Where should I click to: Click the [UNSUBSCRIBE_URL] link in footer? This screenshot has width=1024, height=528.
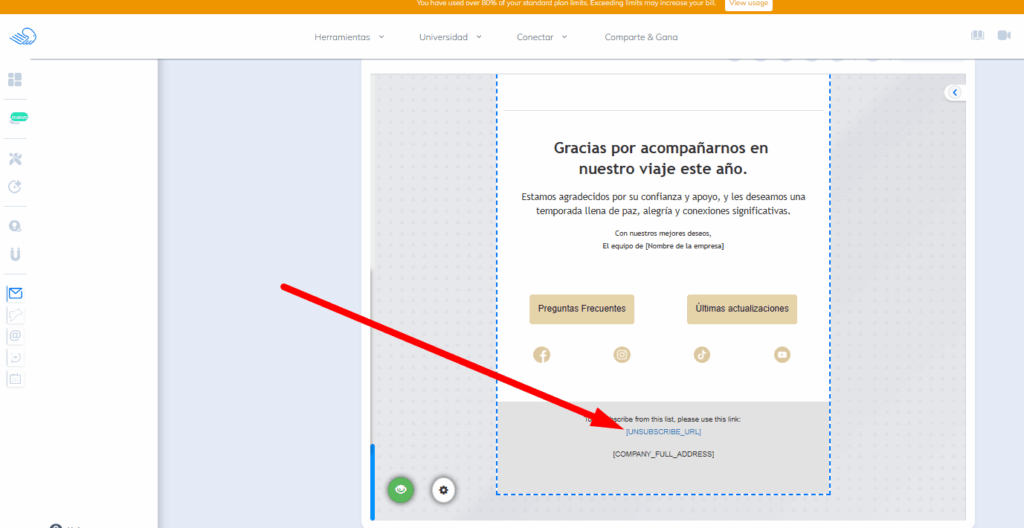[663, 432]
